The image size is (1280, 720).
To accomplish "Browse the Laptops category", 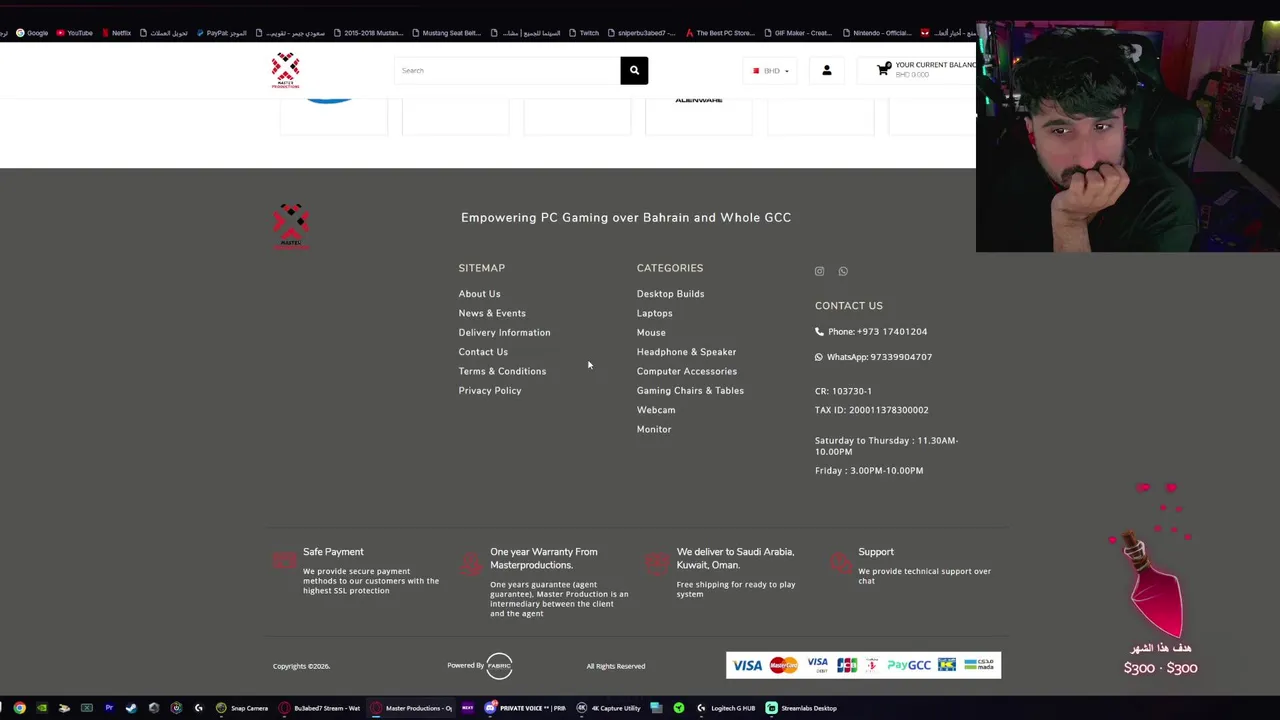I will point(654,313).
